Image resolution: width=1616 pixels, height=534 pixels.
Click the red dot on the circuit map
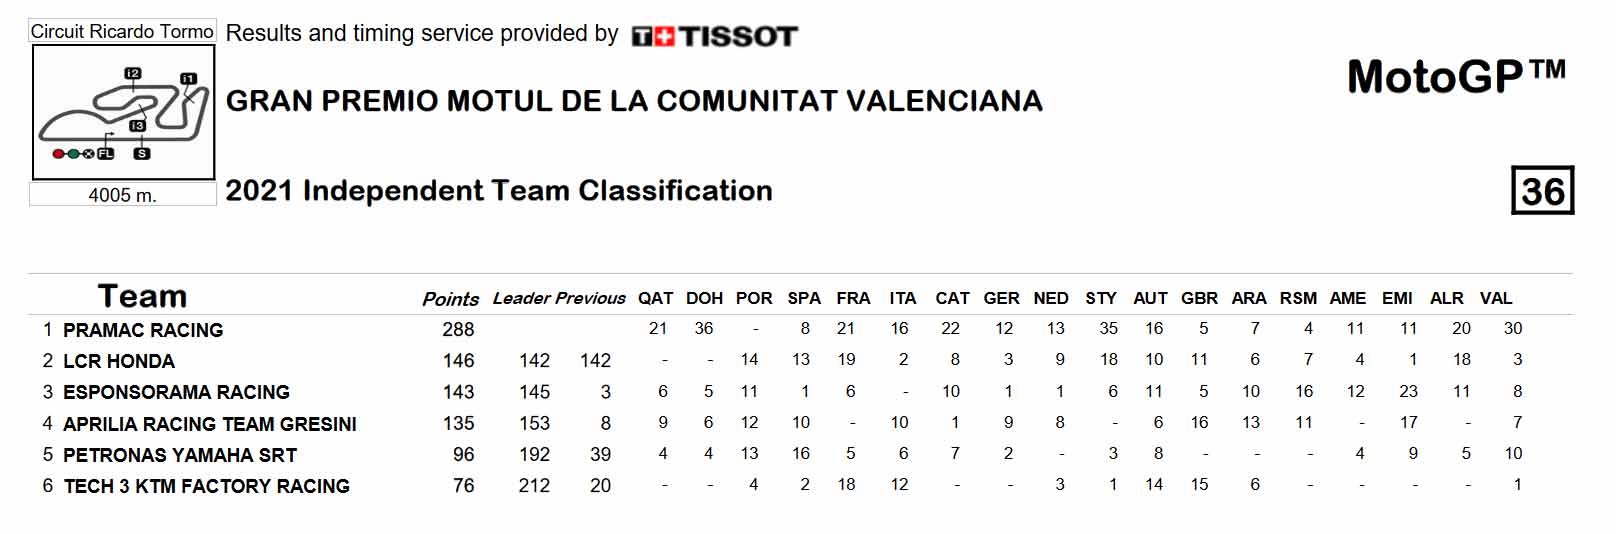pos(59,154)
